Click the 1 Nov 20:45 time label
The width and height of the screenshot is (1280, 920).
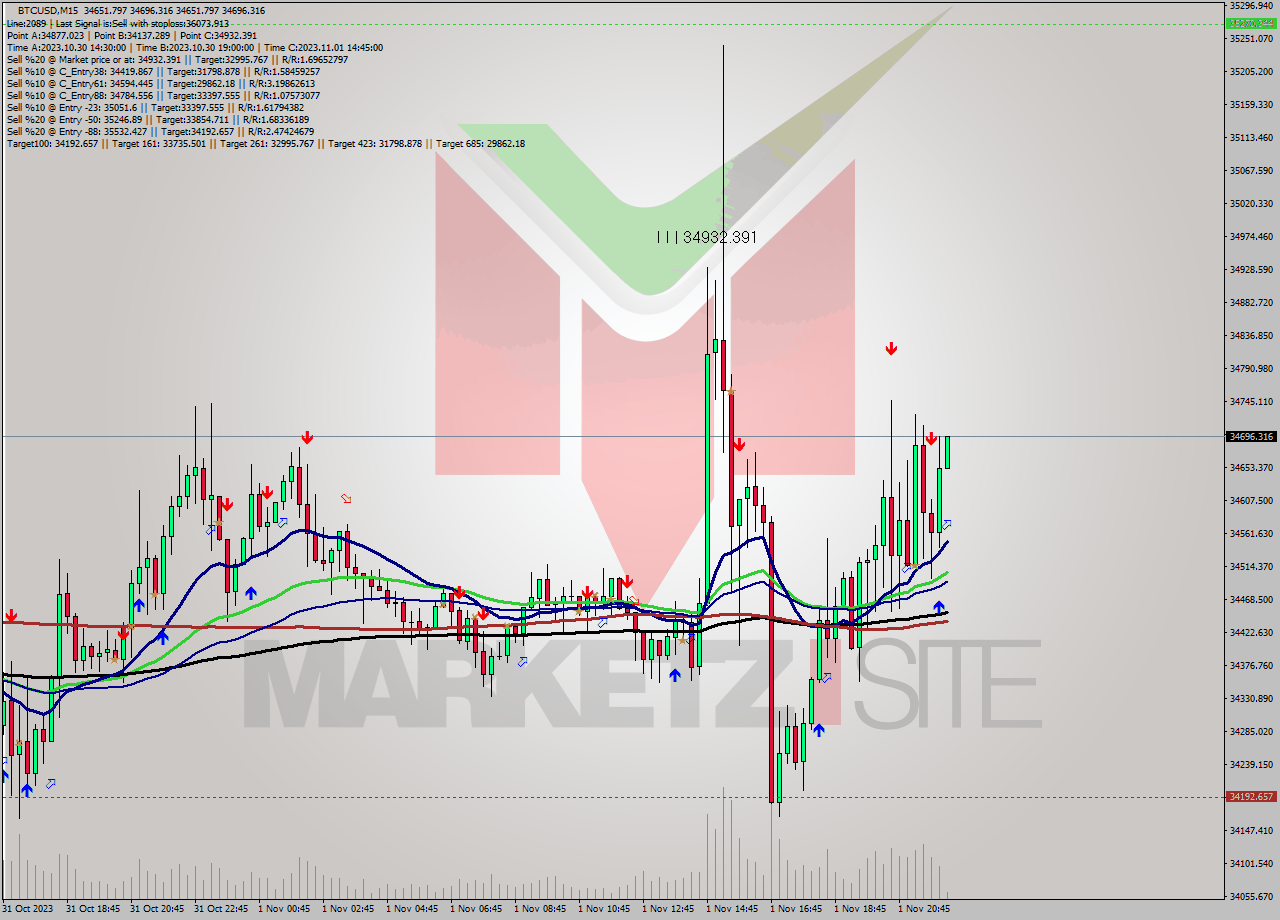[924, 909]
